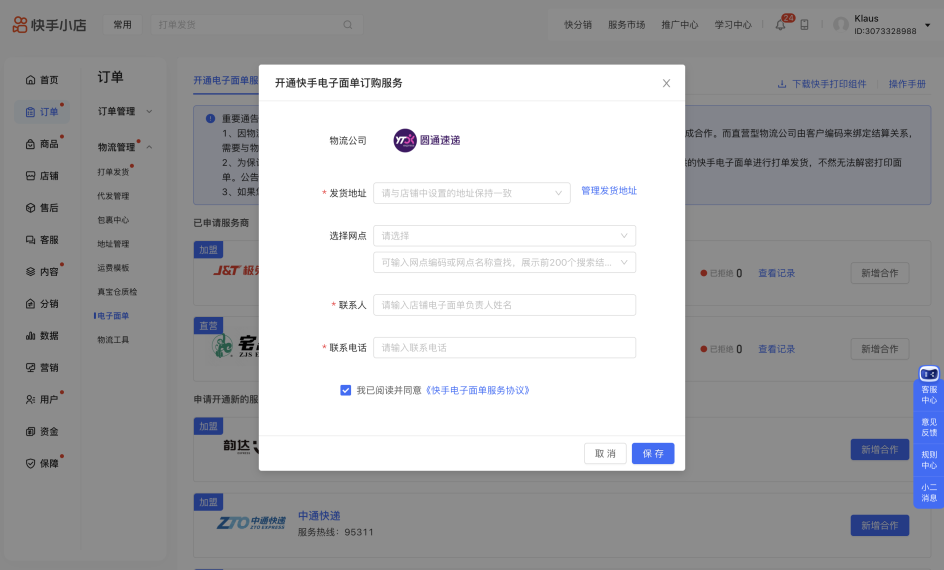Screen dimensions: 944x570
Task: Close the dialog with the X icon
Action: pyautogui.click(x=666, y=83)
